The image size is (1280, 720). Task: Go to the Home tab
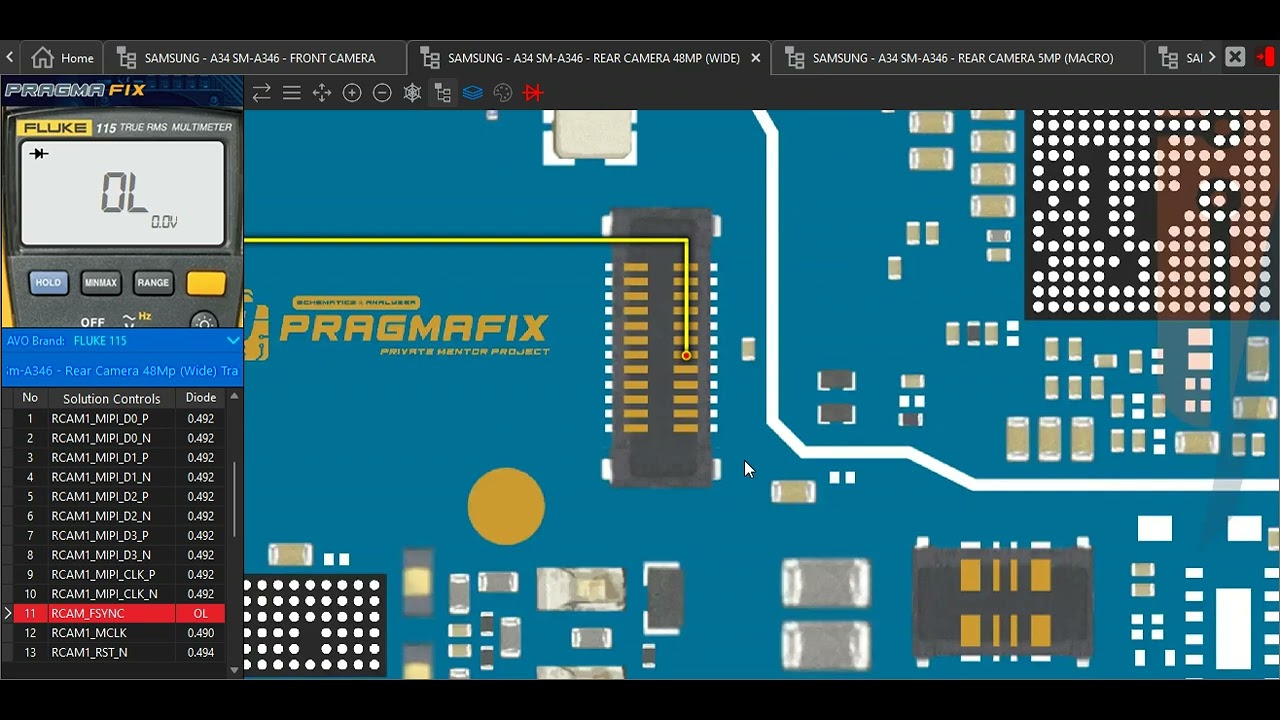(63, 58)
